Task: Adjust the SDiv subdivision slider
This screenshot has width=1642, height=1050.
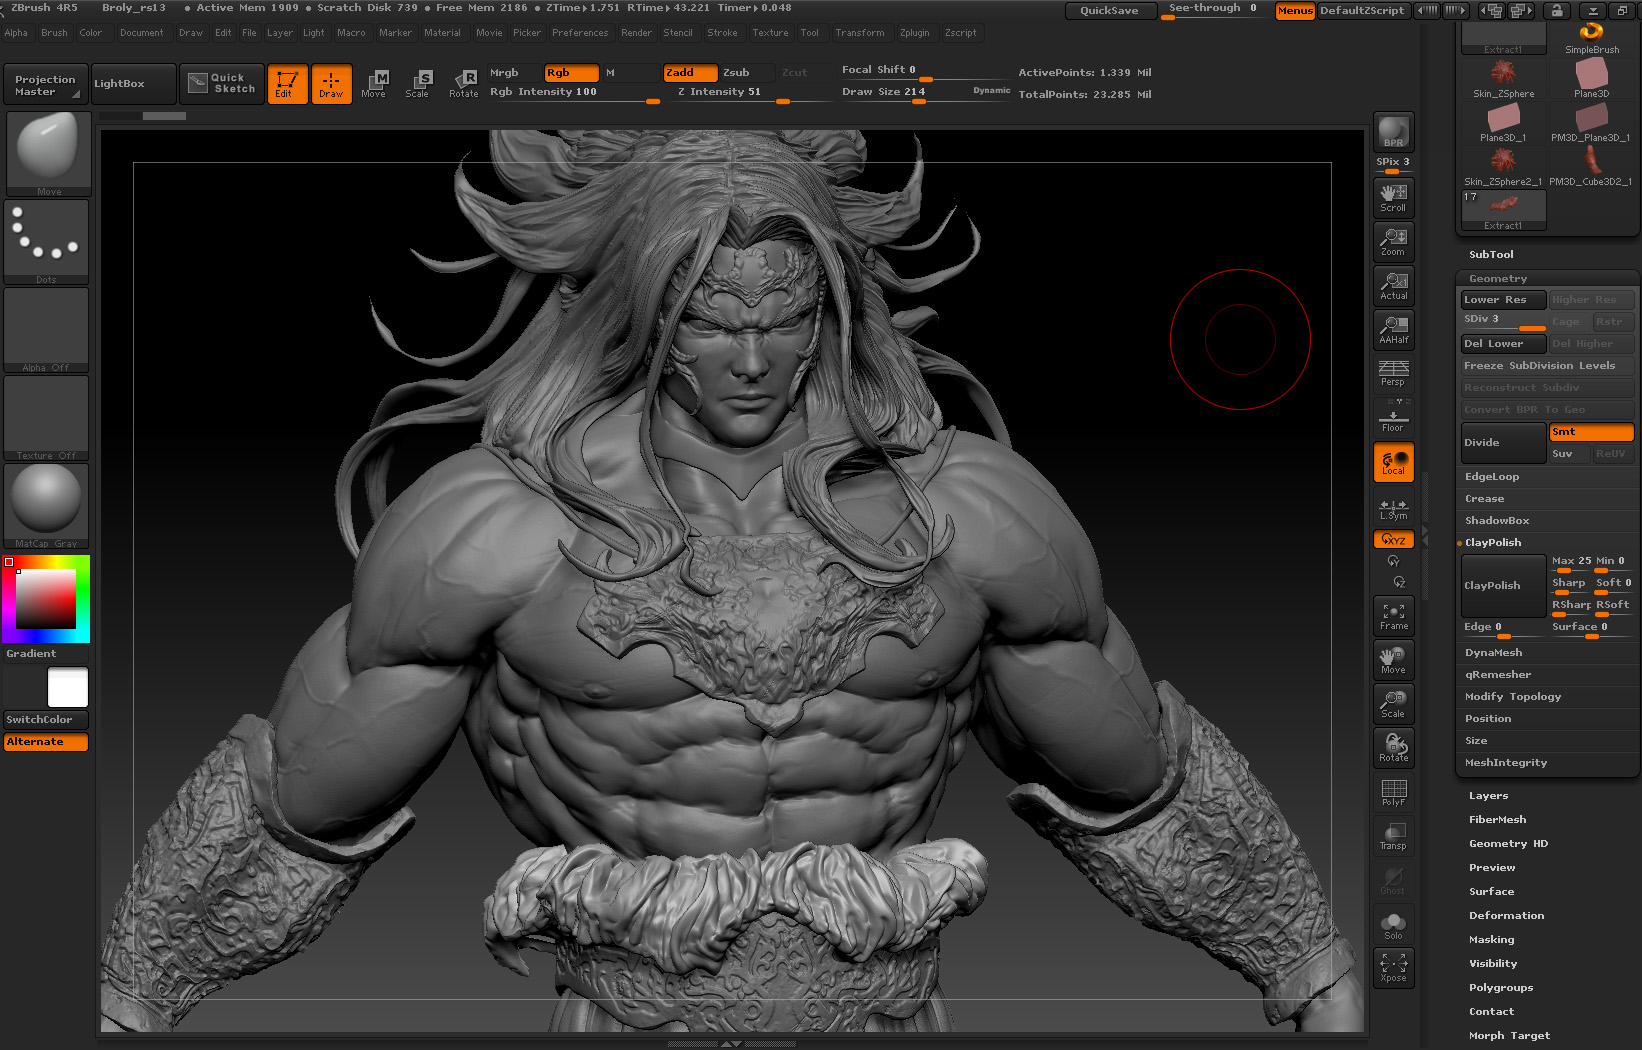Action: (1504, 321)
